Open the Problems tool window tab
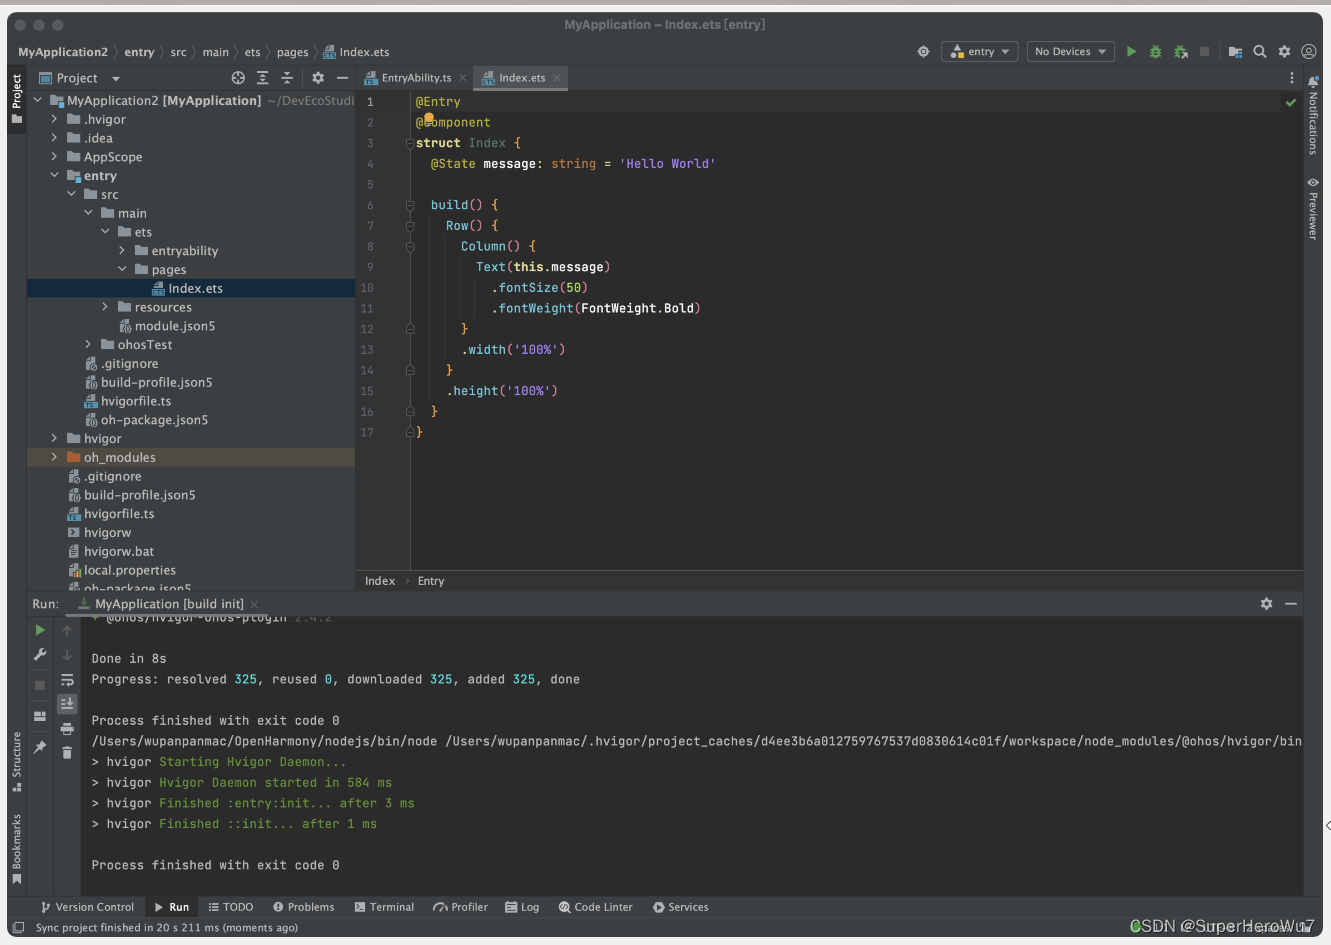 304,907
